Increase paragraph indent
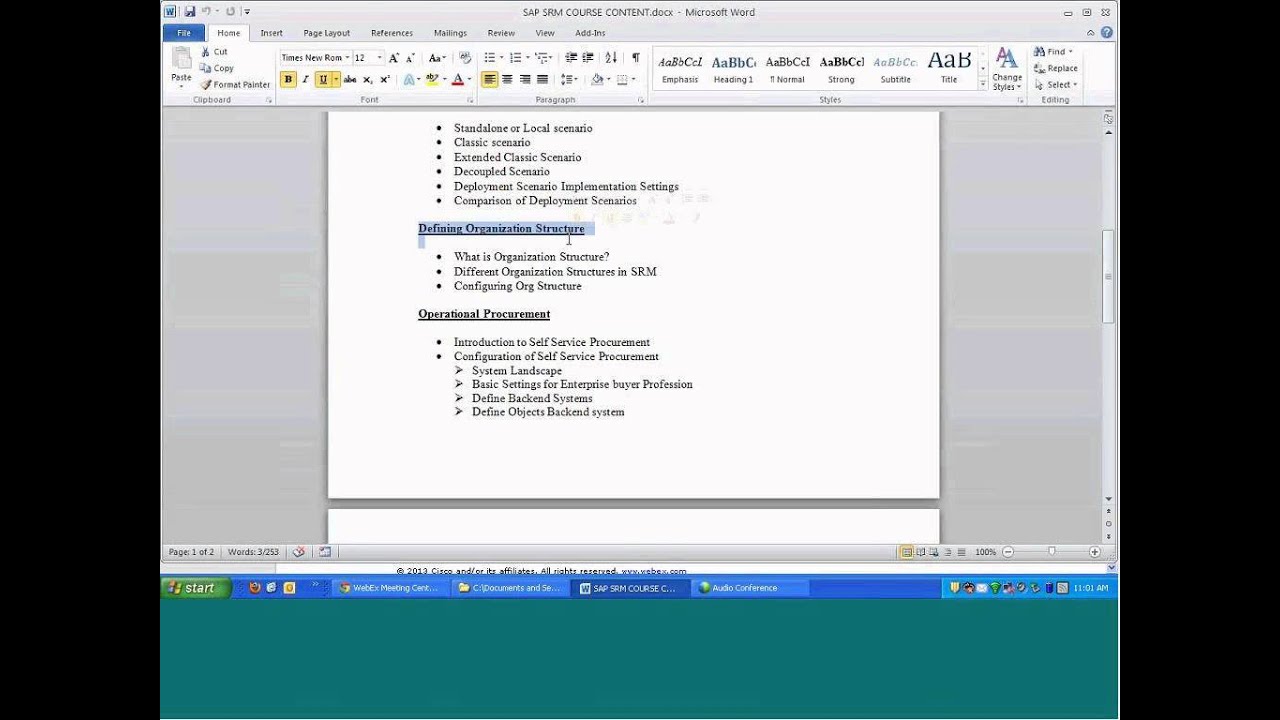Screen dimensions: 1280x720 (x=589, y=58)
